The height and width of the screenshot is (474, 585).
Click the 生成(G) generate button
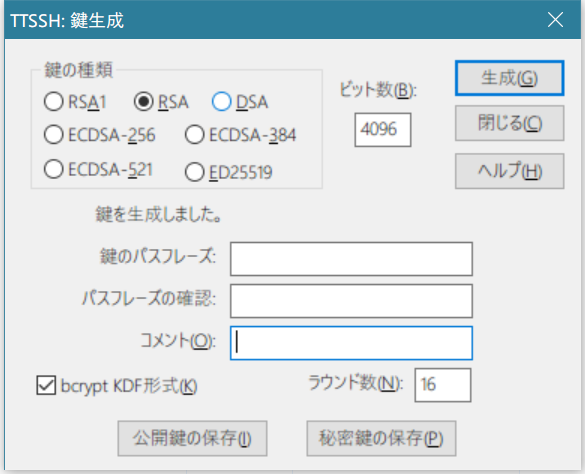[x=509, y=78]
